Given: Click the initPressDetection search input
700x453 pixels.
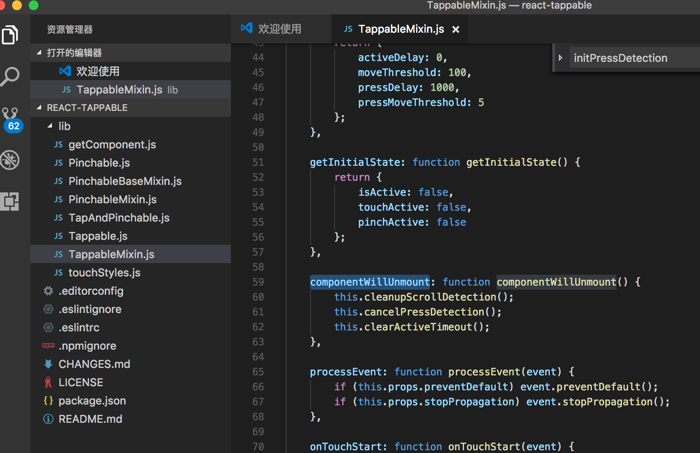Looking at the screenshot, I should pyautogui.click(x=634, y=58).
